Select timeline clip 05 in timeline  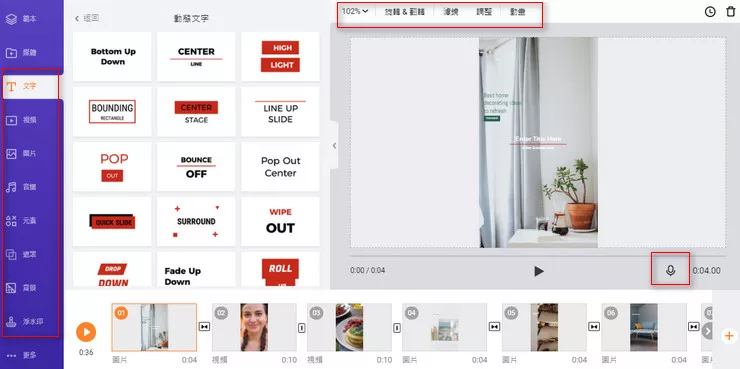point(544,327)
